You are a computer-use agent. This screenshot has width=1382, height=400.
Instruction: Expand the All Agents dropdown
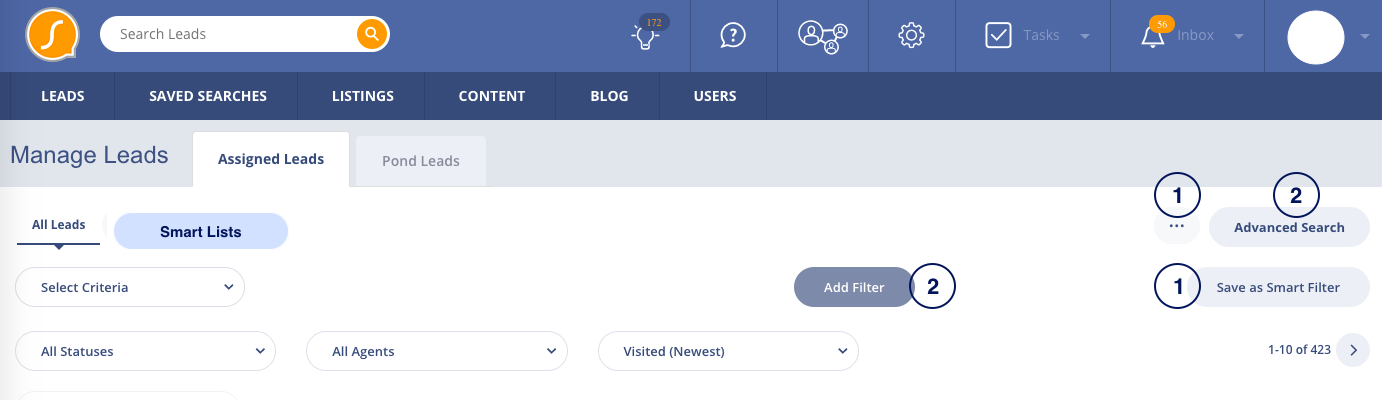point(436,351)
